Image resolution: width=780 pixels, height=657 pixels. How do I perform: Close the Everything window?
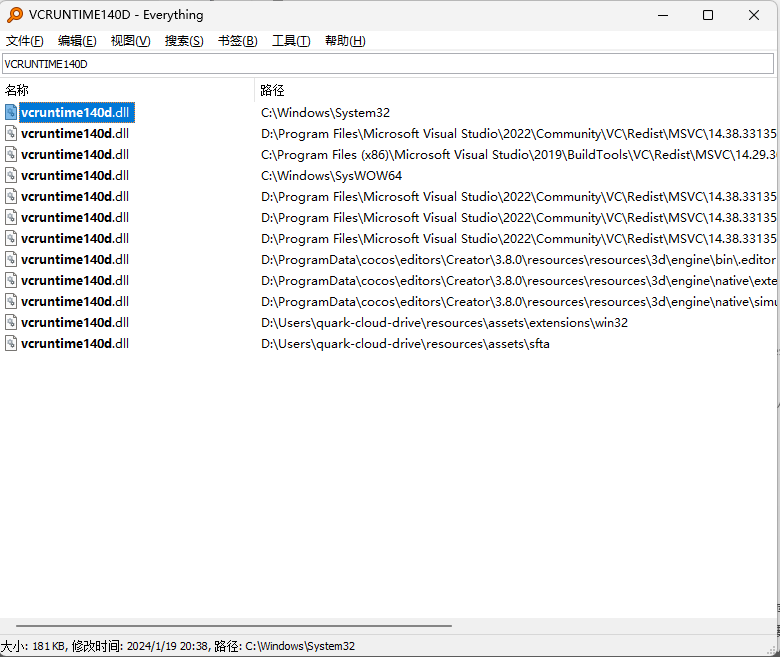[754, 15]
